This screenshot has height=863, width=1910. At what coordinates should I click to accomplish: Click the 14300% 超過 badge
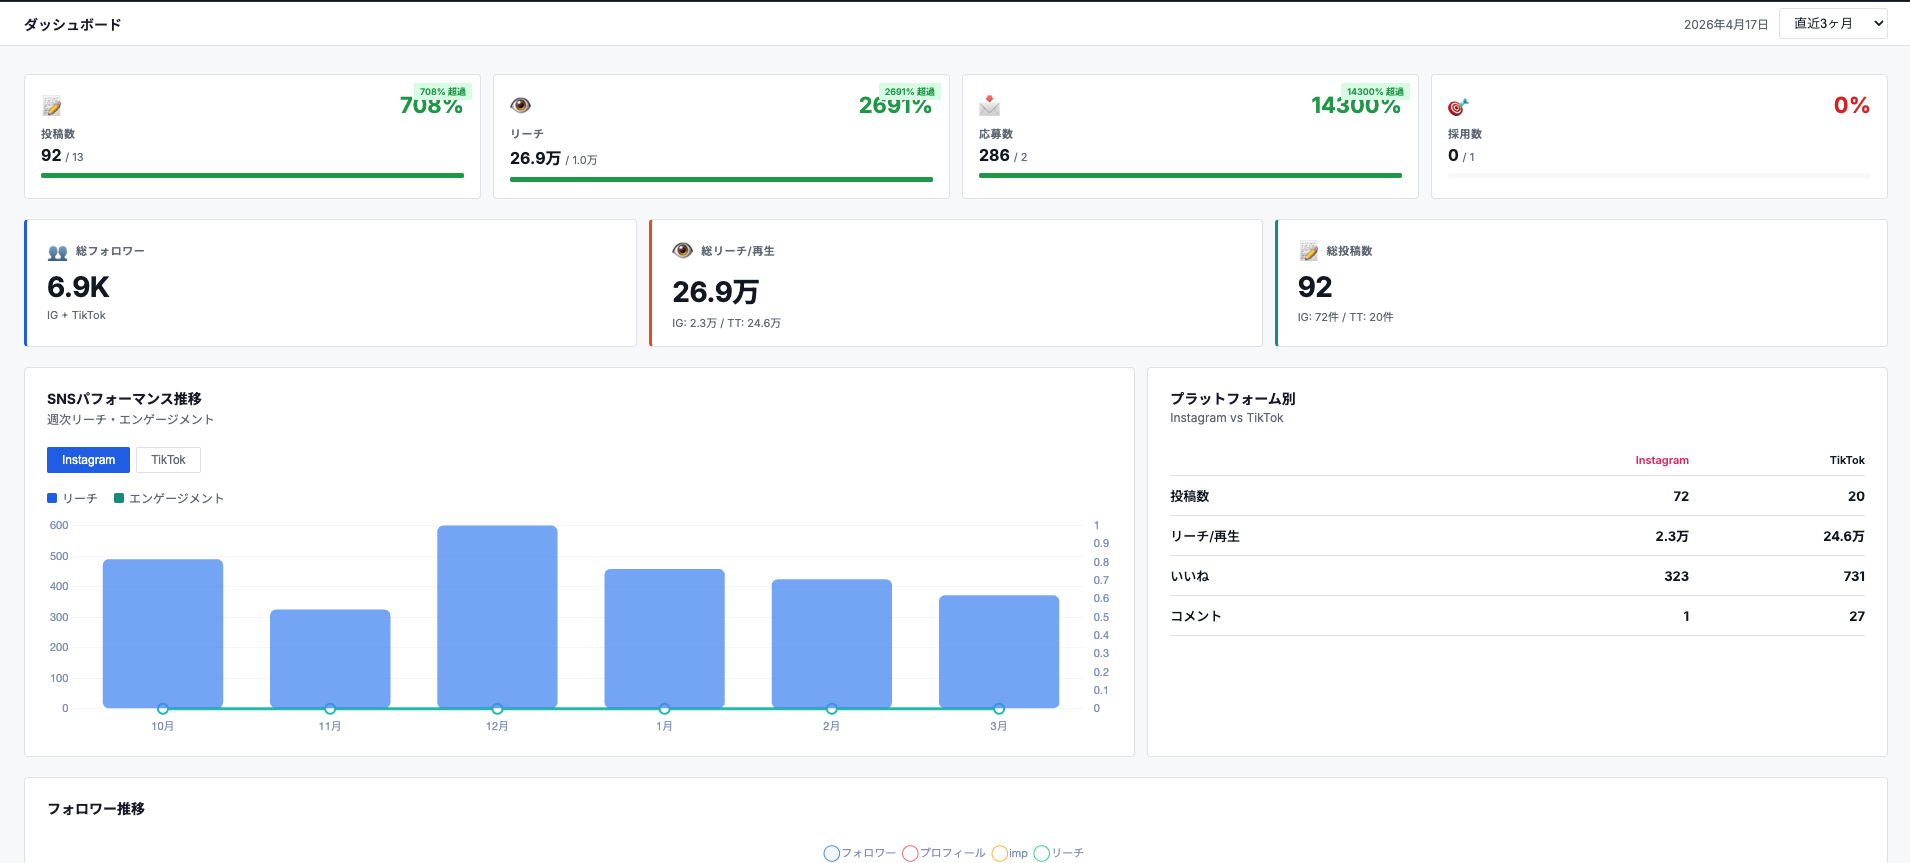[1375, 91]
